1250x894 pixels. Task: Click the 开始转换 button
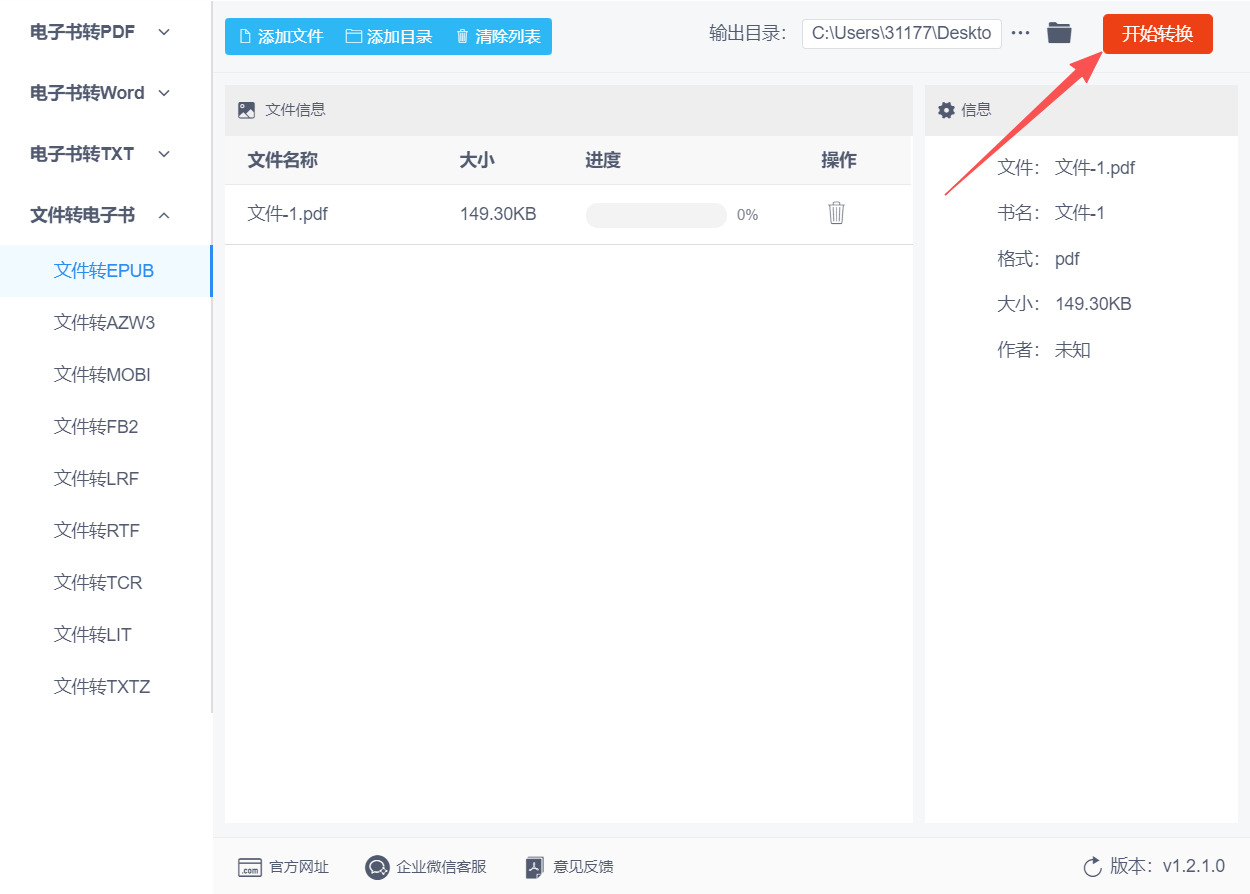(1157, 34)
